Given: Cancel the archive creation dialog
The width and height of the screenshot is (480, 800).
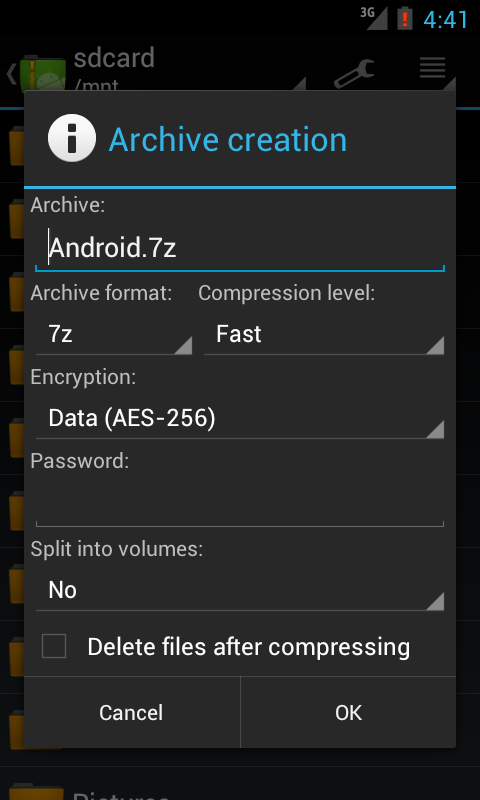Looking at the screenshot, I should pyautogui.click(x=132, y=712).
